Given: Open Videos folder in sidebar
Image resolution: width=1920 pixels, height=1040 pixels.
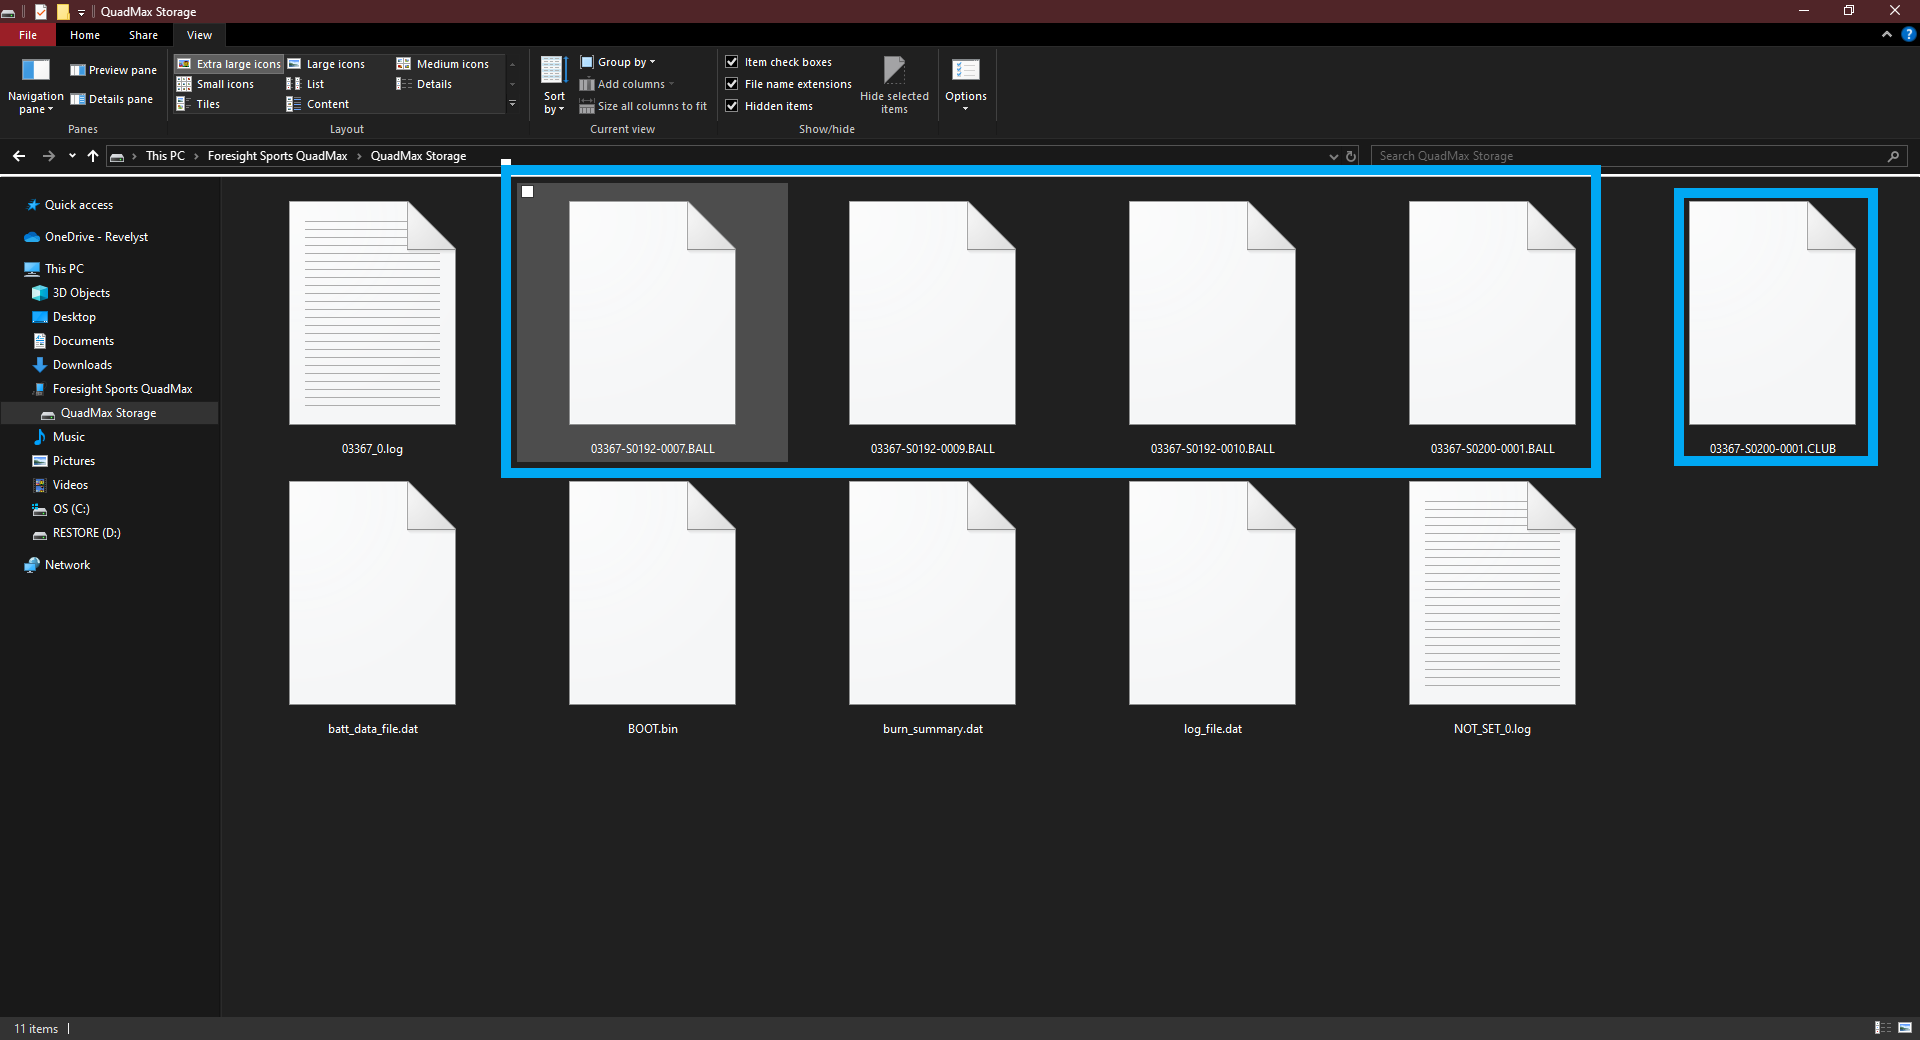Looking at the screenshot, I should 70,485.
